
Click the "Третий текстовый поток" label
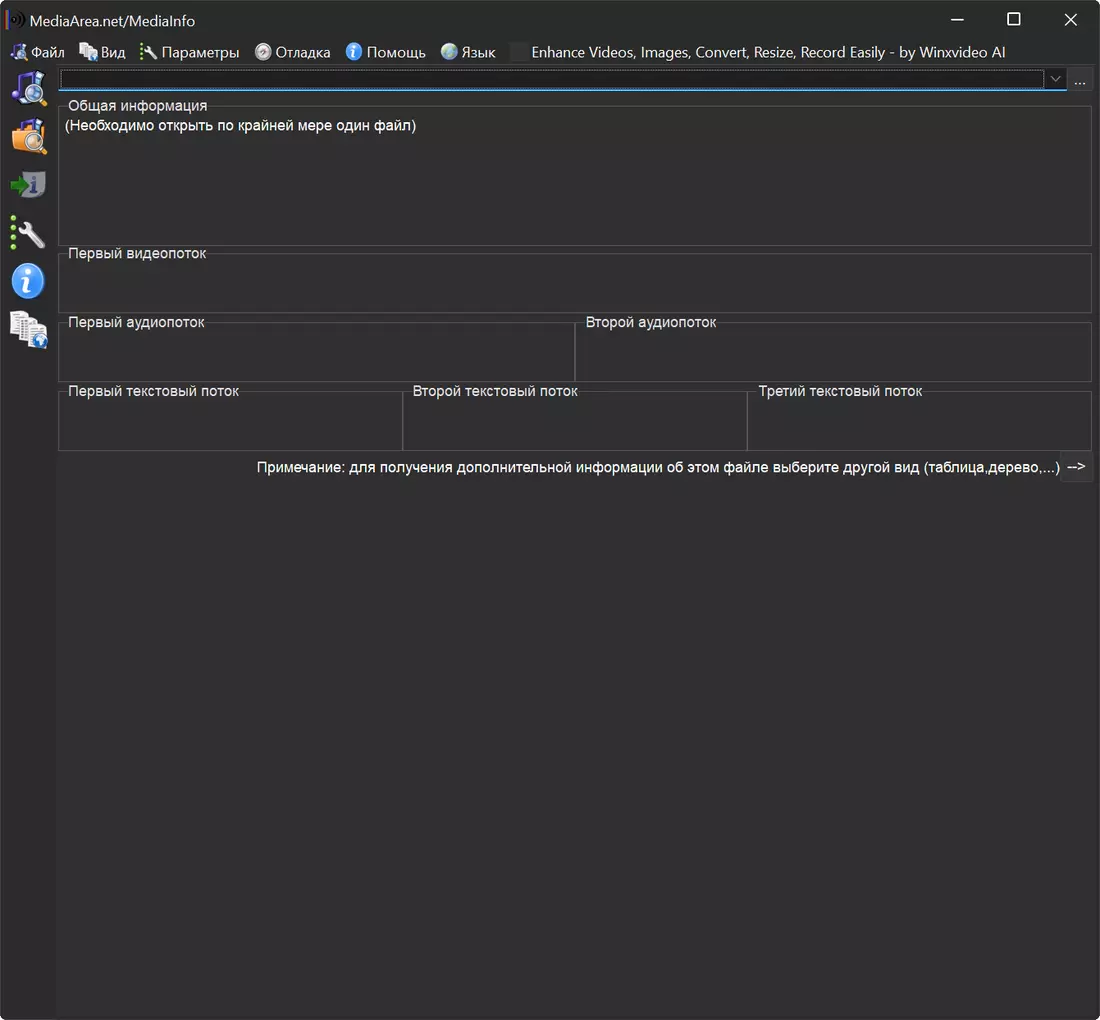(840, 391)
